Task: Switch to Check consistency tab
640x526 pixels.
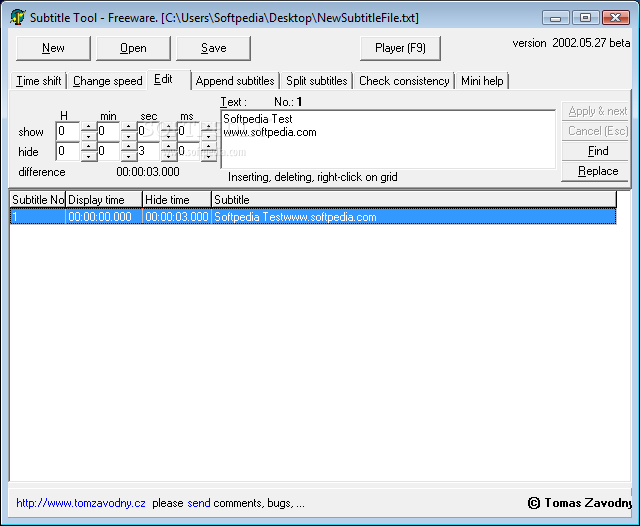Action: click(404, 81)
